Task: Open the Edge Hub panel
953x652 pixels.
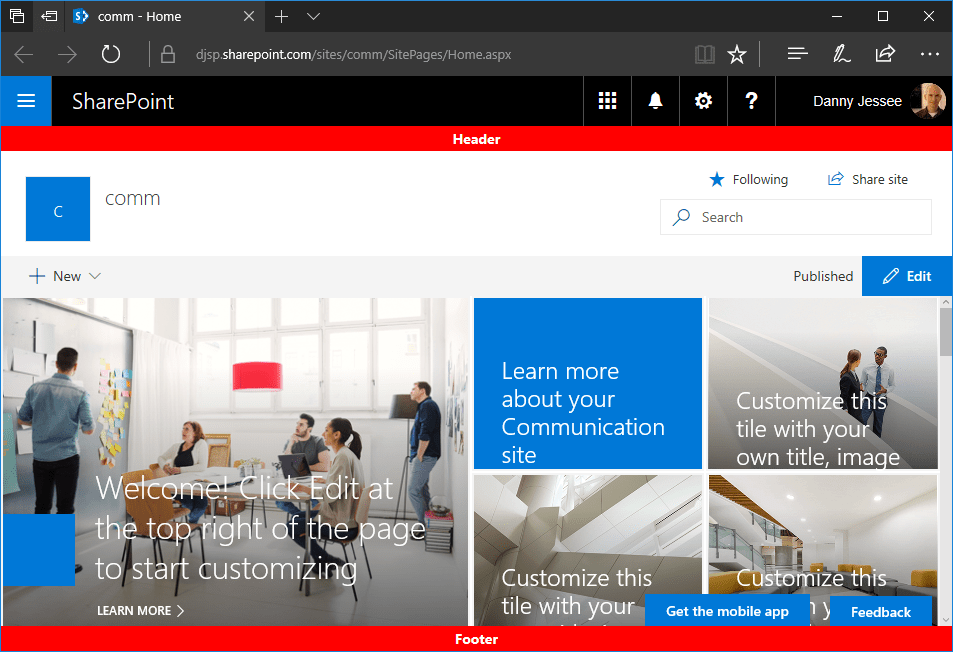Action: 797,53
